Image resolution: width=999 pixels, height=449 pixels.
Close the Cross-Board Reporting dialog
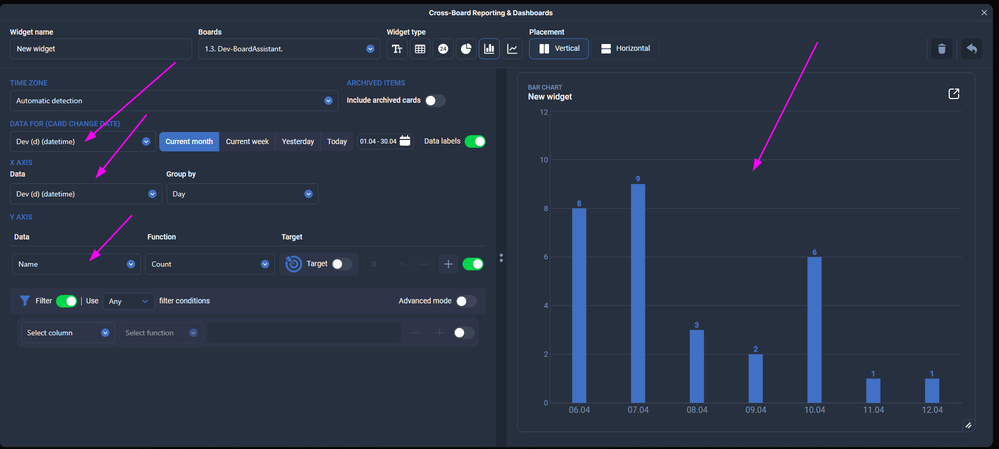(984, 13)
